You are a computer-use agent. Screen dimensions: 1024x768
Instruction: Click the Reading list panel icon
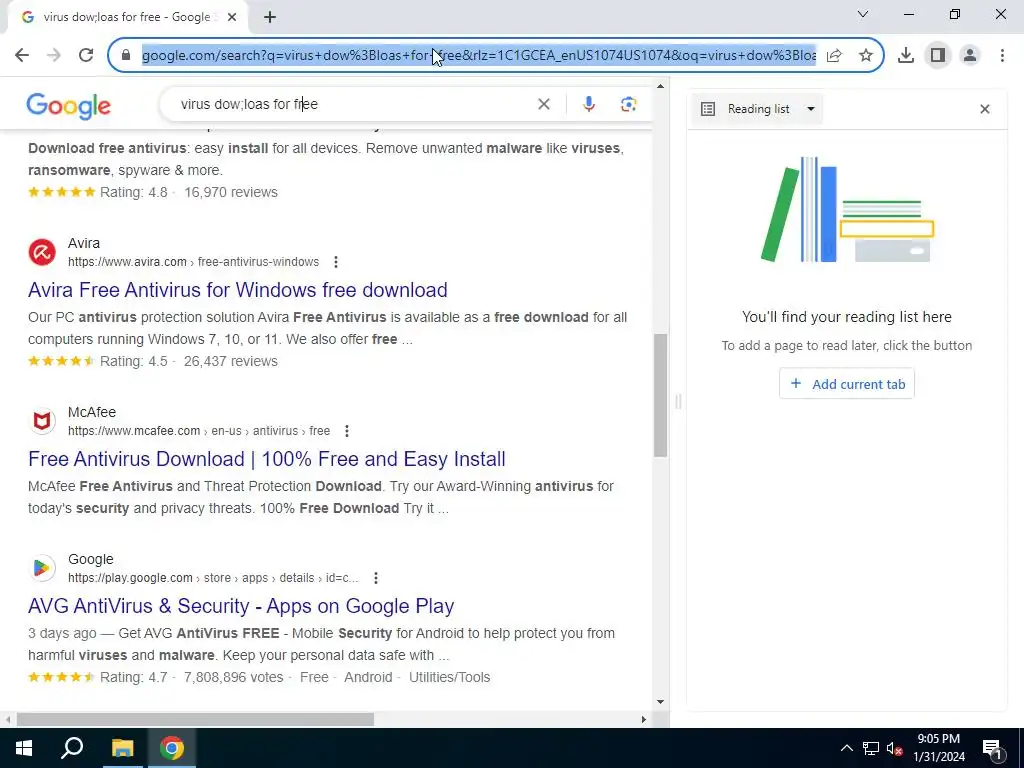[x=708, y=109]
